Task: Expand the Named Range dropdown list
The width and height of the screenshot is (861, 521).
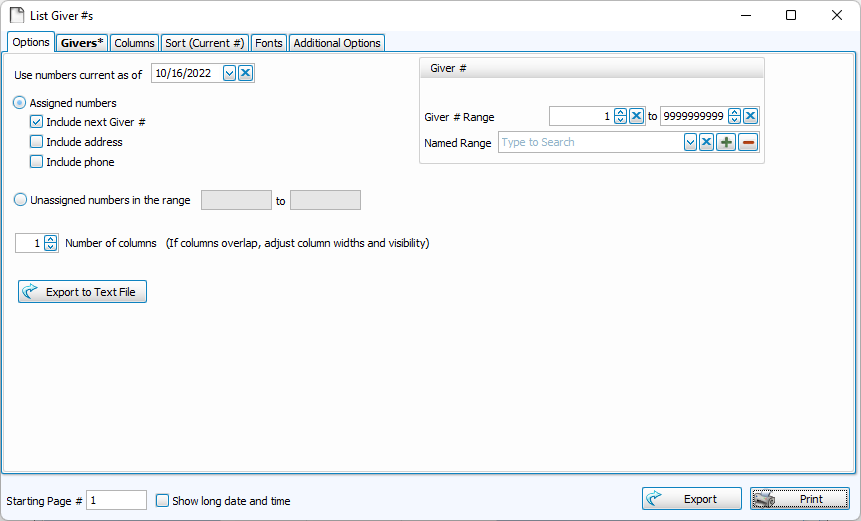Action: pyautogui.click(x=690, y=143)
